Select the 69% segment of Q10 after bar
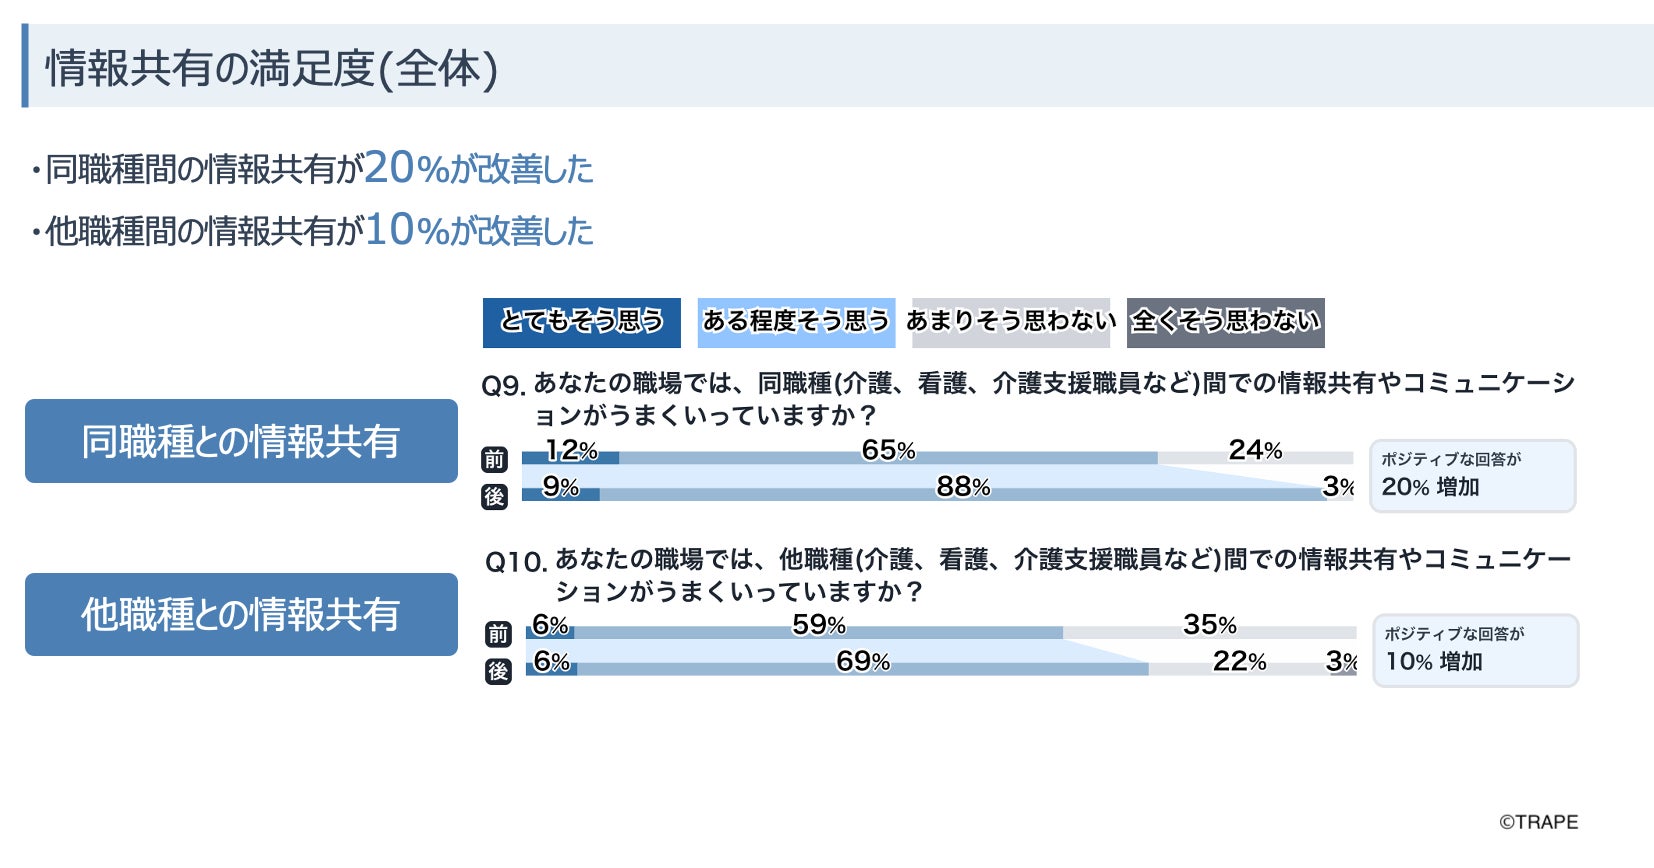Screen dimensions: 1654x868 [862, 668]
